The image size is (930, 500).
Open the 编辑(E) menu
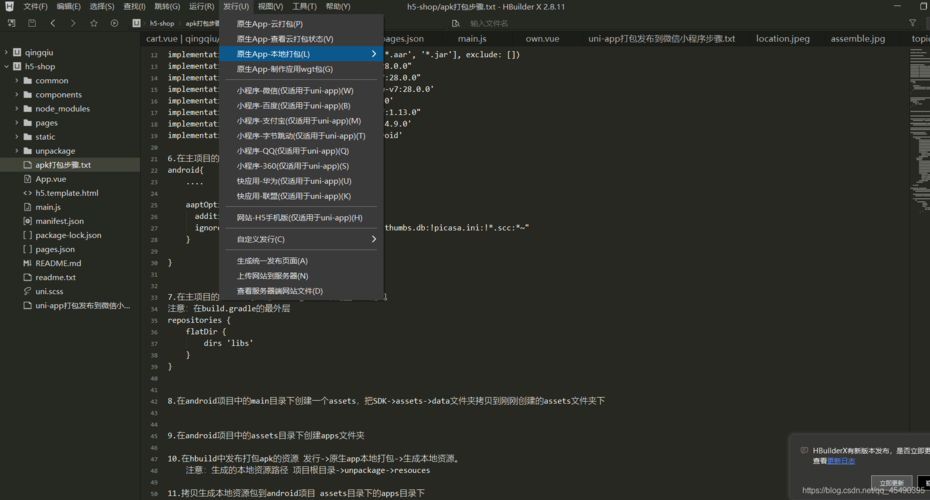tap(69, 7)
